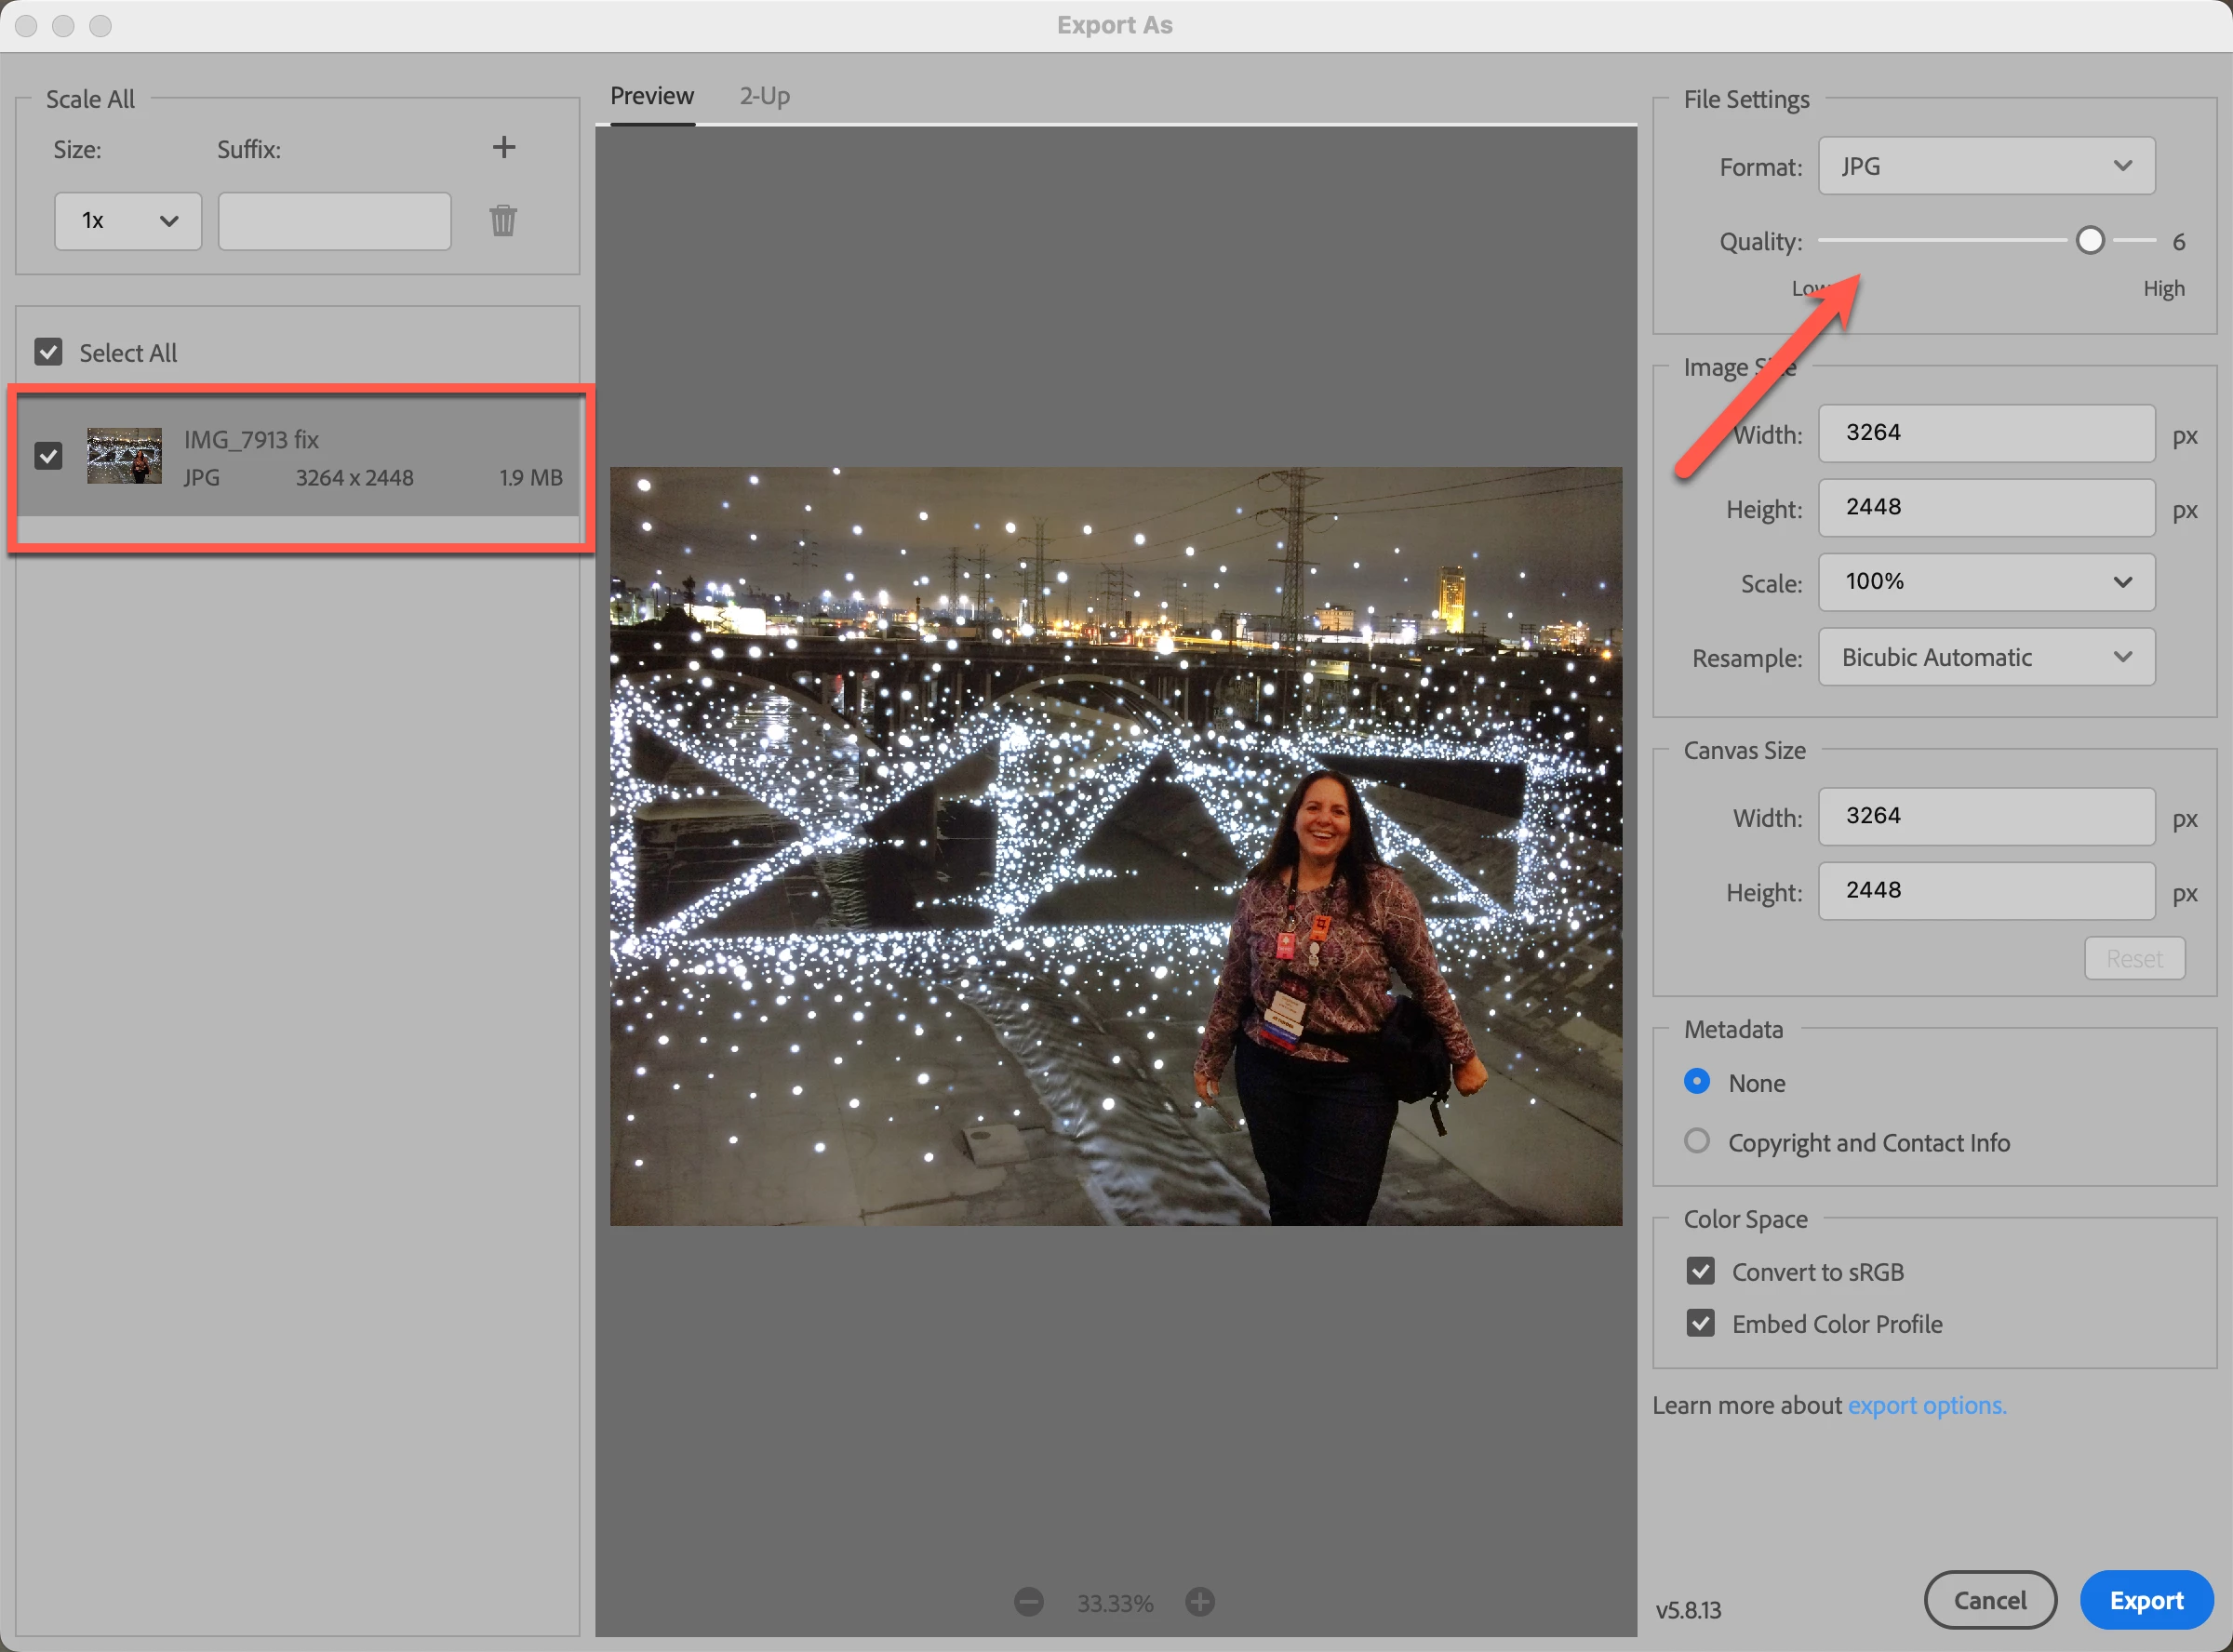Click the trash icon to delete the scale row
Image resolution: width=2233 pixels, height=1652 pixels.
point(503,221)
